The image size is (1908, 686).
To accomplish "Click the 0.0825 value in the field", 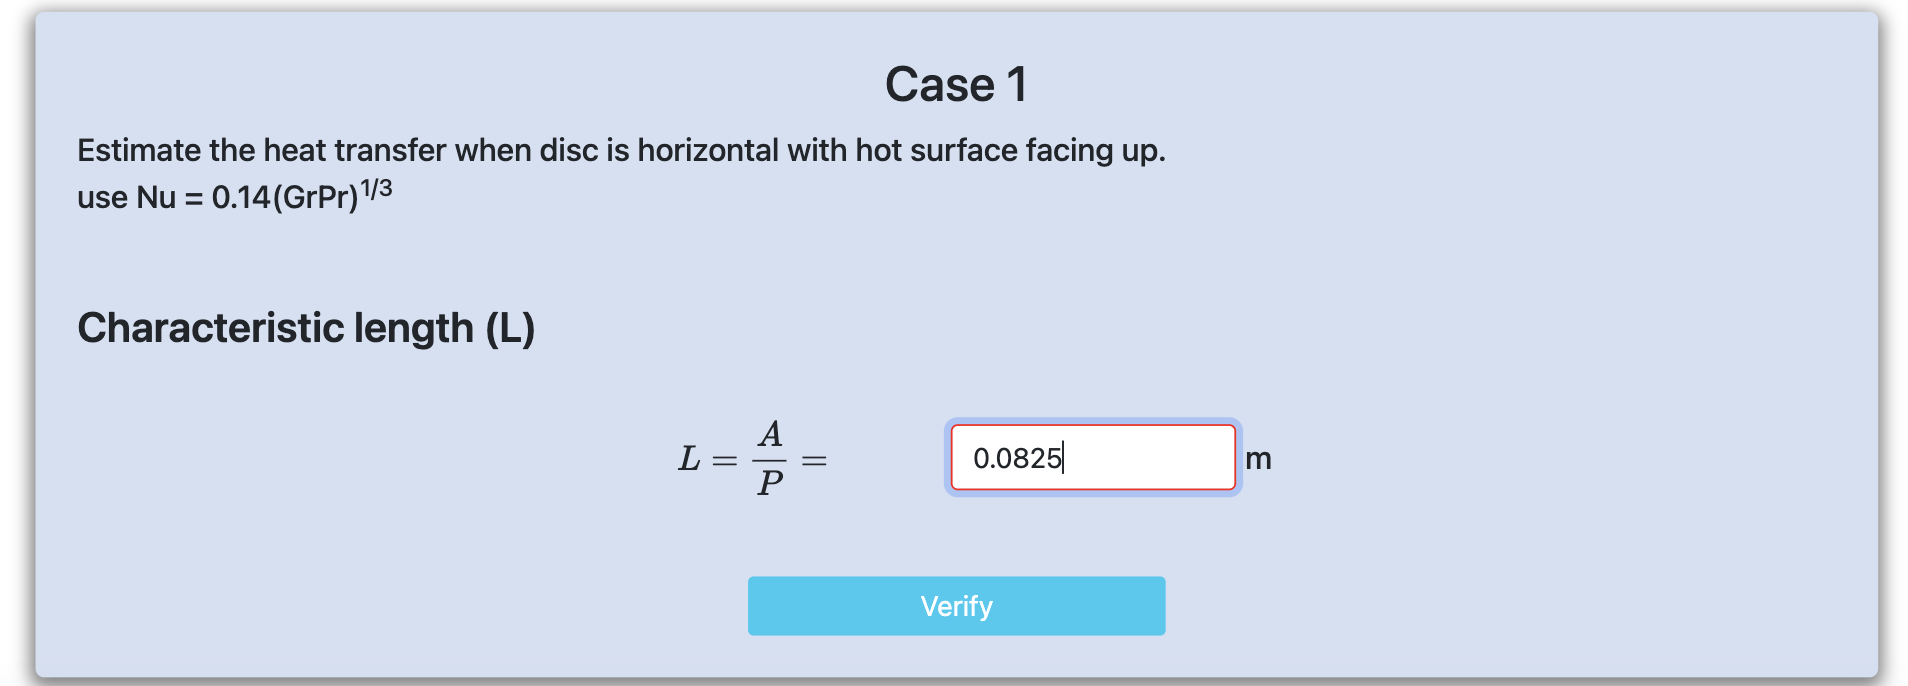I will [1016, 458].
